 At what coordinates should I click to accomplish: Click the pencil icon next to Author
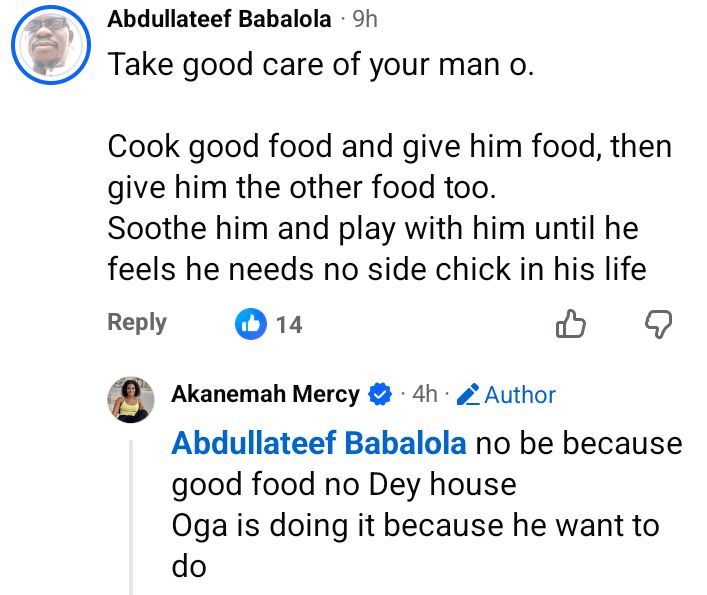pyautogui.click(x=469, y=395)
